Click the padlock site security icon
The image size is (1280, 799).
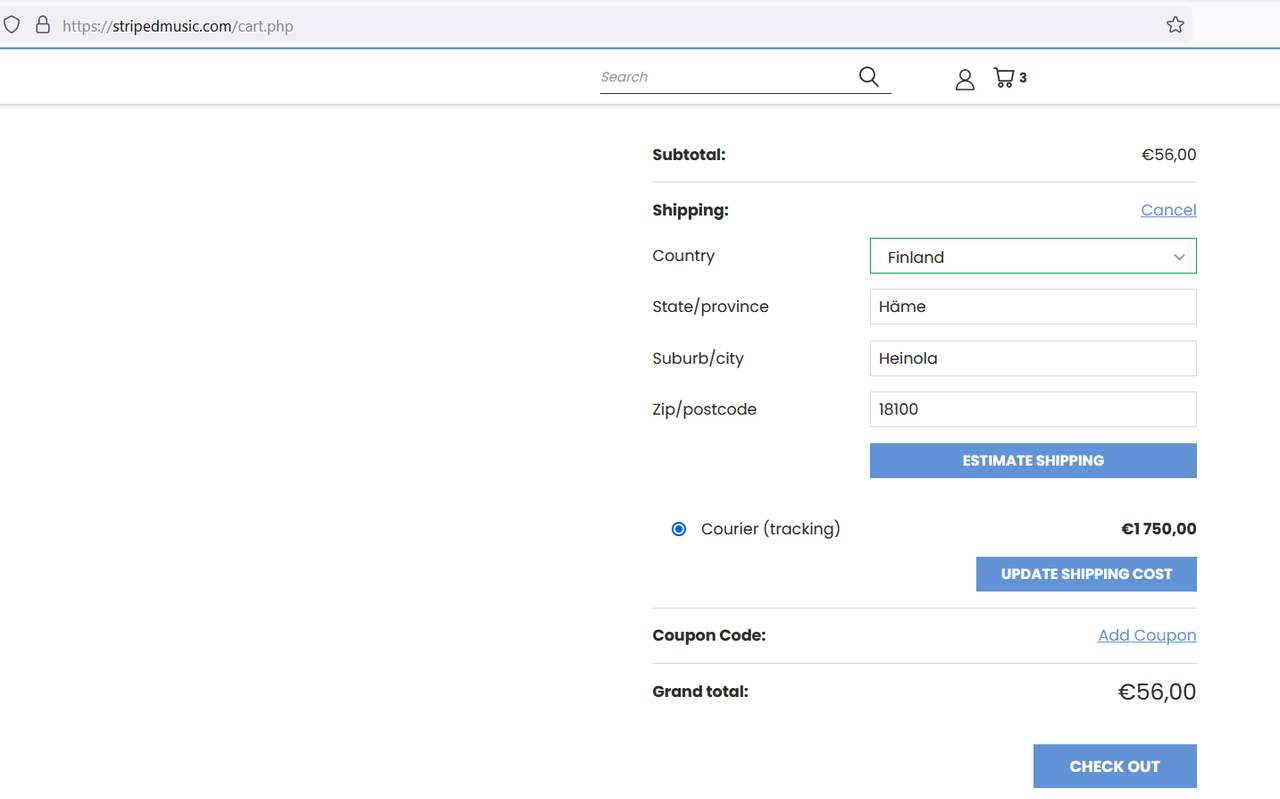pyautogui.click(x=43, y=25)
